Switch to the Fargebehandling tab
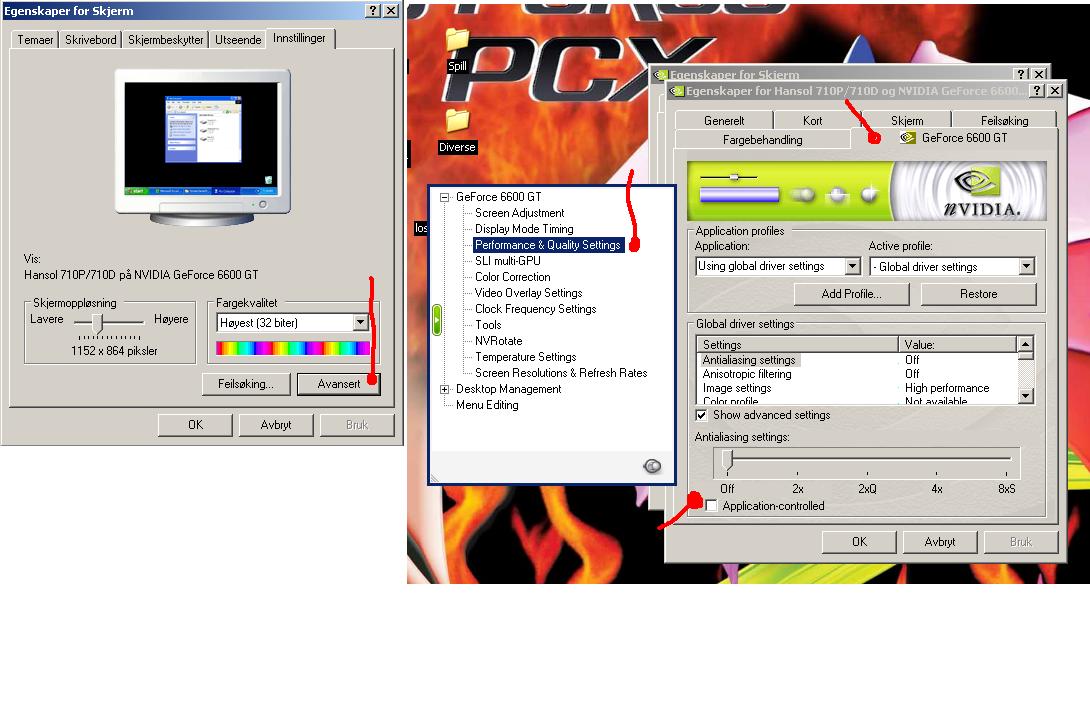The image size is (1090, 718). [x=763, y=140]
